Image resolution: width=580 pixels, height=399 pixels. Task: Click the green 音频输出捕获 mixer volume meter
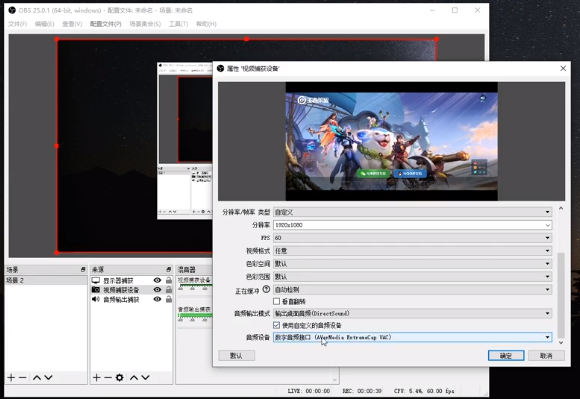pyautogui.click(x=195, y=315)
